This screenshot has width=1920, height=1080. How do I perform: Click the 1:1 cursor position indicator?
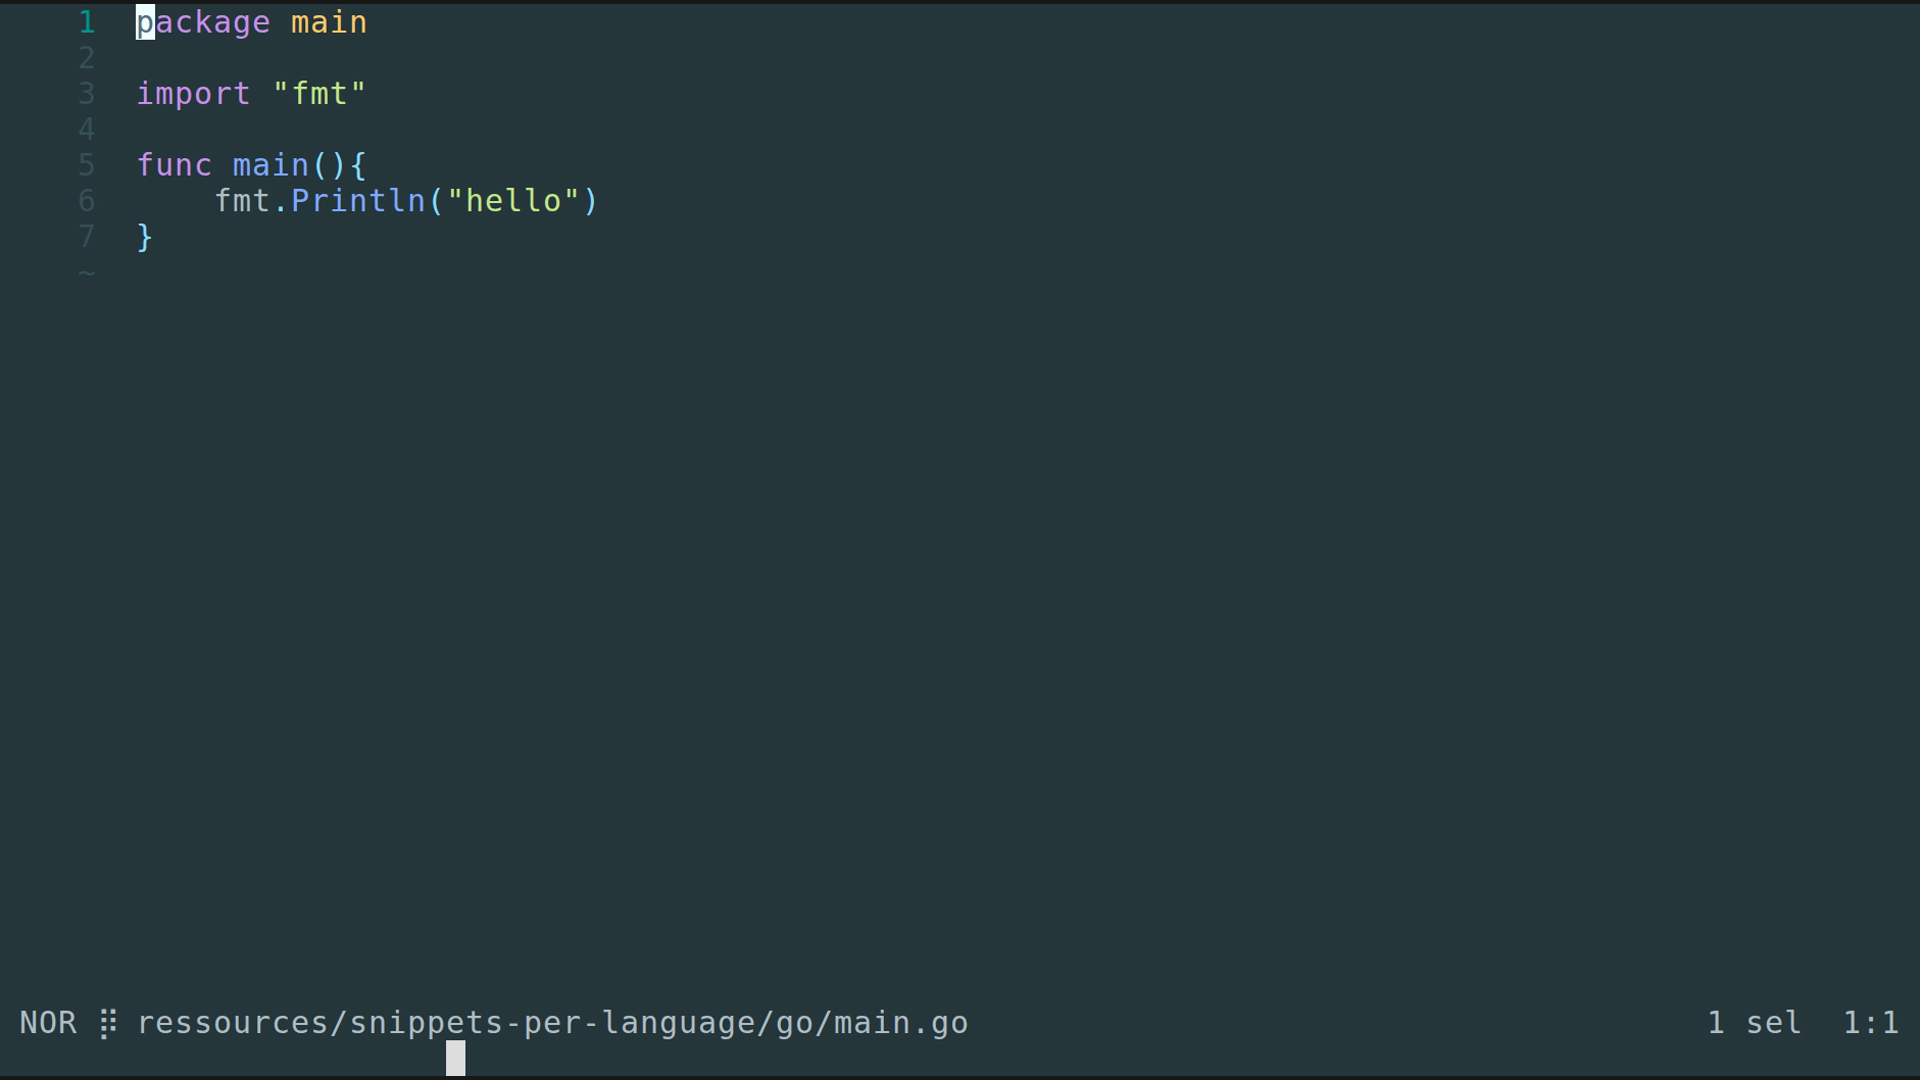tap(1870, 1023)
